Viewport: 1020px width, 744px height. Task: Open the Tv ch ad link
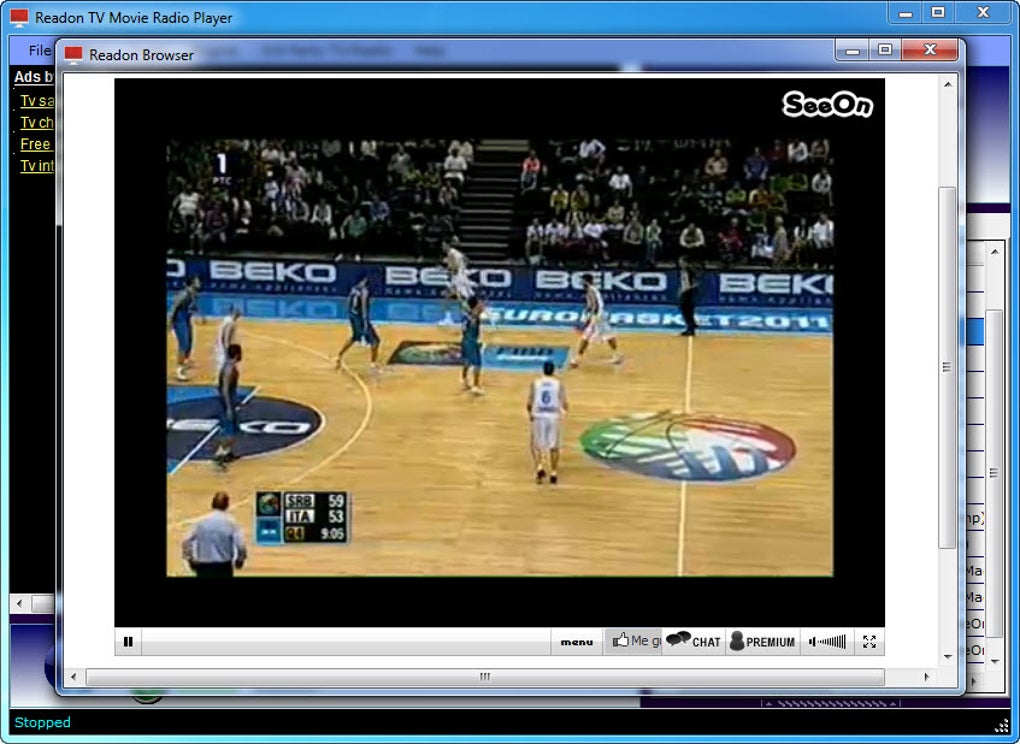[37, 122]
